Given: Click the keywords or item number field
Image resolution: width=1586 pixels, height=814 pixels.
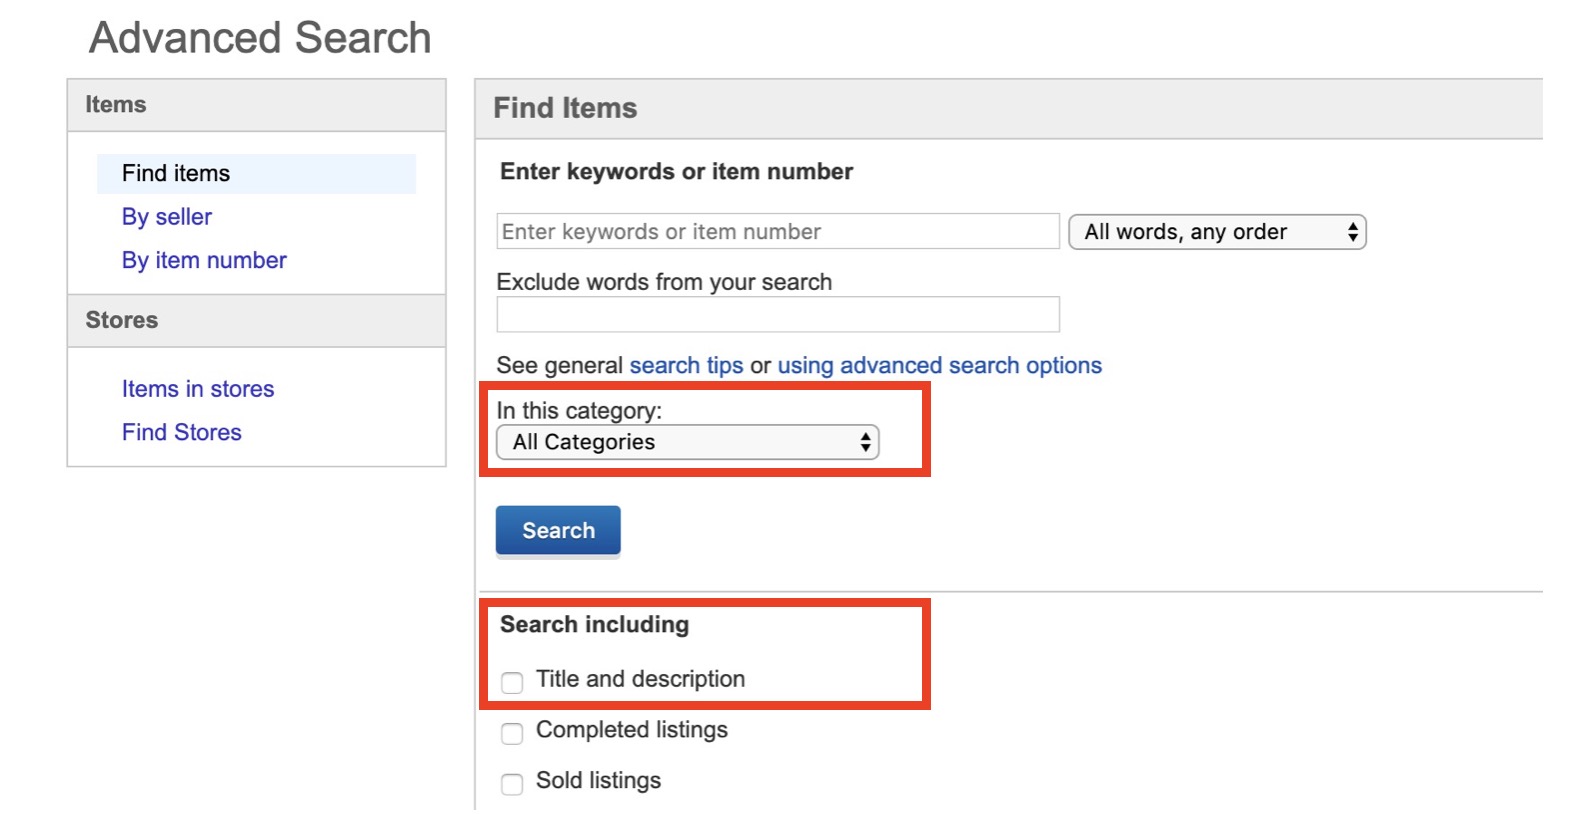Looking at the screenshot, I should [777, 232].
